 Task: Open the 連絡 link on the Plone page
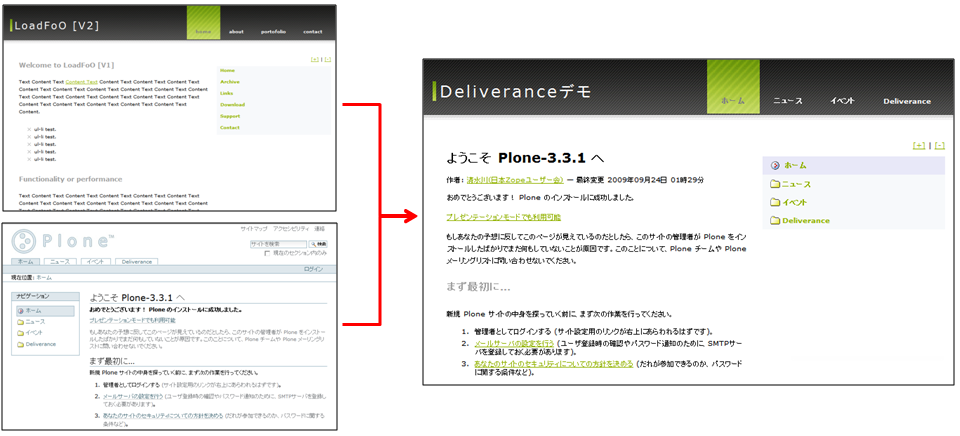pyautogui.click(x=320, y=228)
